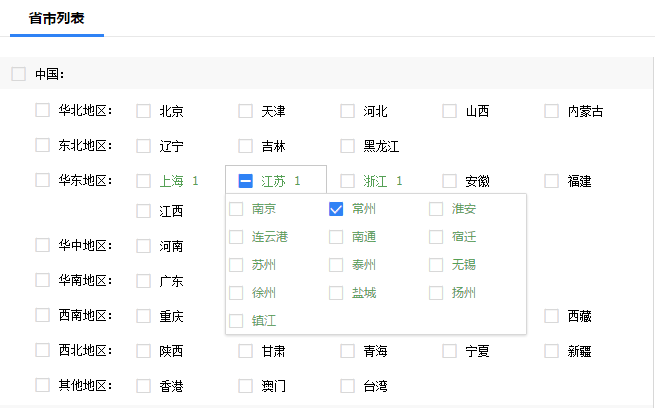This screenshot has width=655, height=408.
Task: Uncheck the 常州 city checkbox
Action: pos(336,209)
